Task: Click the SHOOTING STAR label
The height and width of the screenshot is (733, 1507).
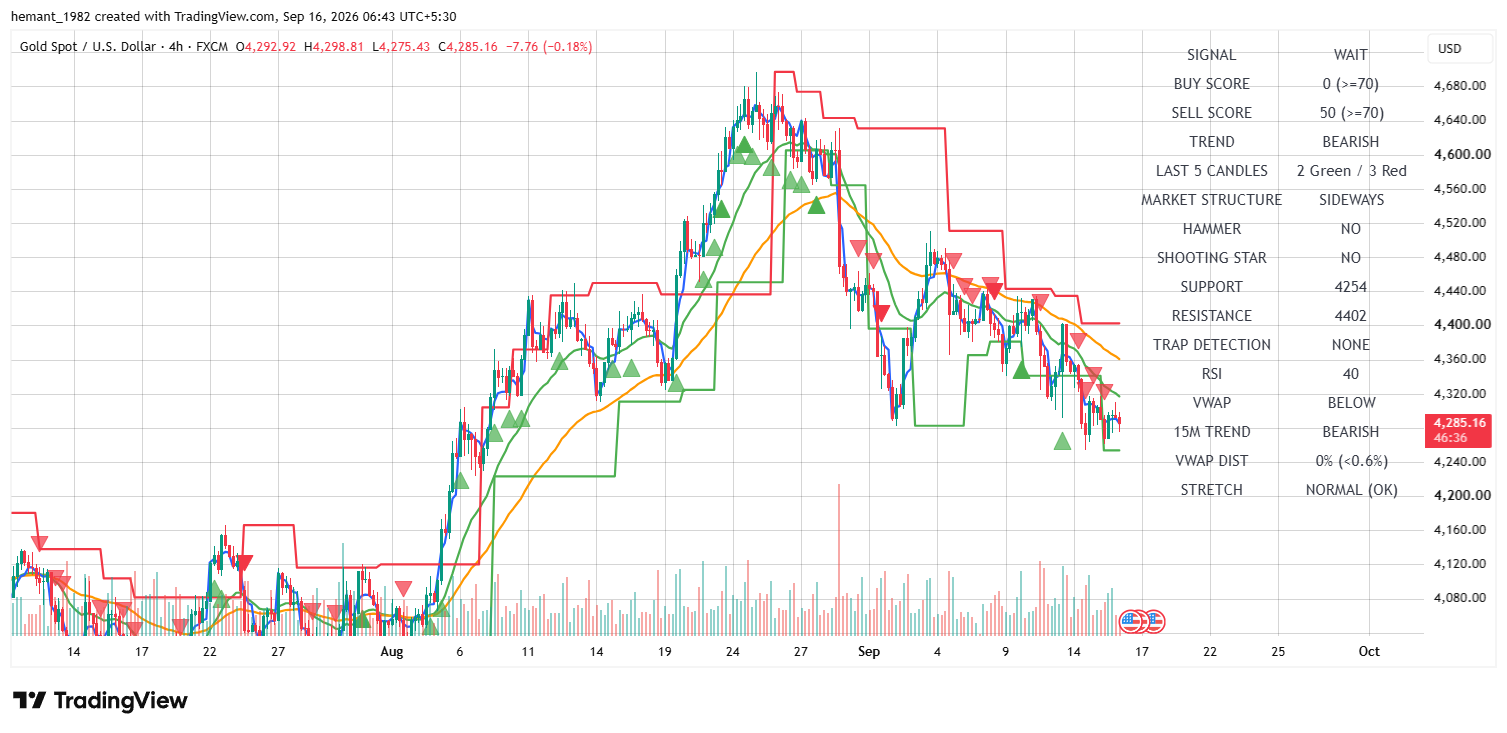Action: click(x=1212, y=258)
